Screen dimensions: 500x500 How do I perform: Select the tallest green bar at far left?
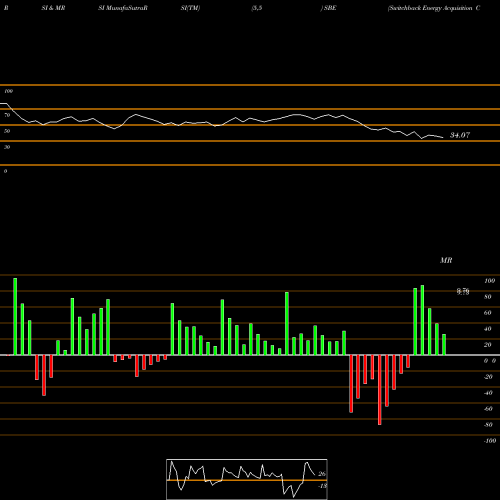point(15,316)
